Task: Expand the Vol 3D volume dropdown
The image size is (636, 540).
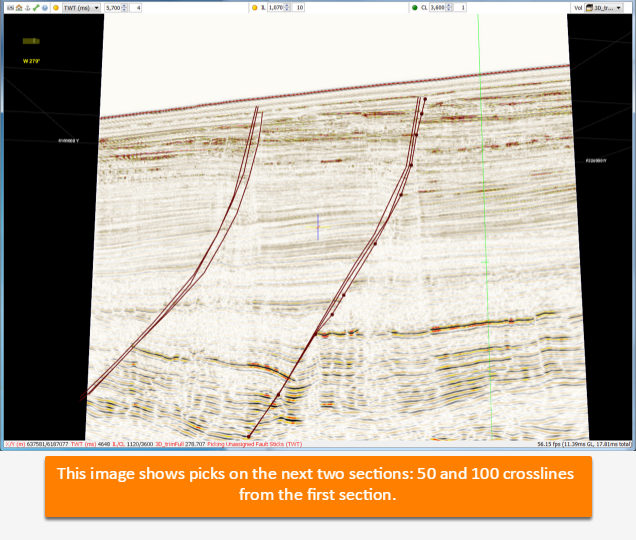Action: point(604,8)
